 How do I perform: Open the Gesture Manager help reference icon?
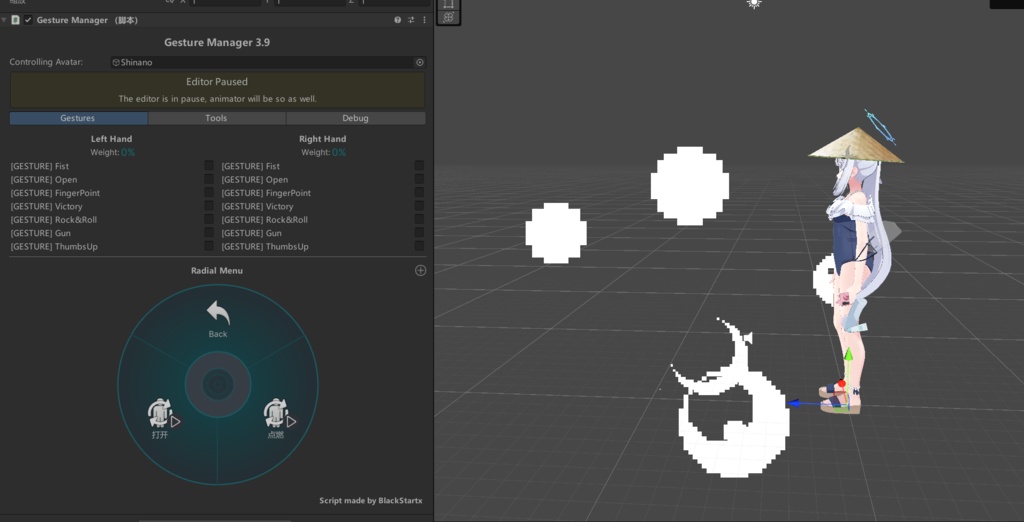tap(397, 20)
